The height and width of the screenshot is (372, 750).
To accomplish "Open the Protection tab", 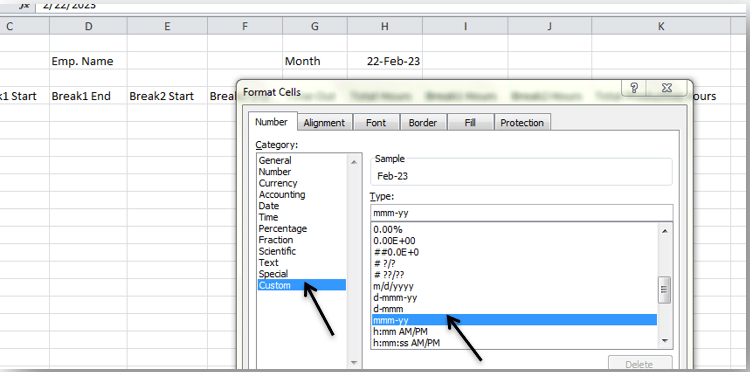I will (x=522, y=122).
